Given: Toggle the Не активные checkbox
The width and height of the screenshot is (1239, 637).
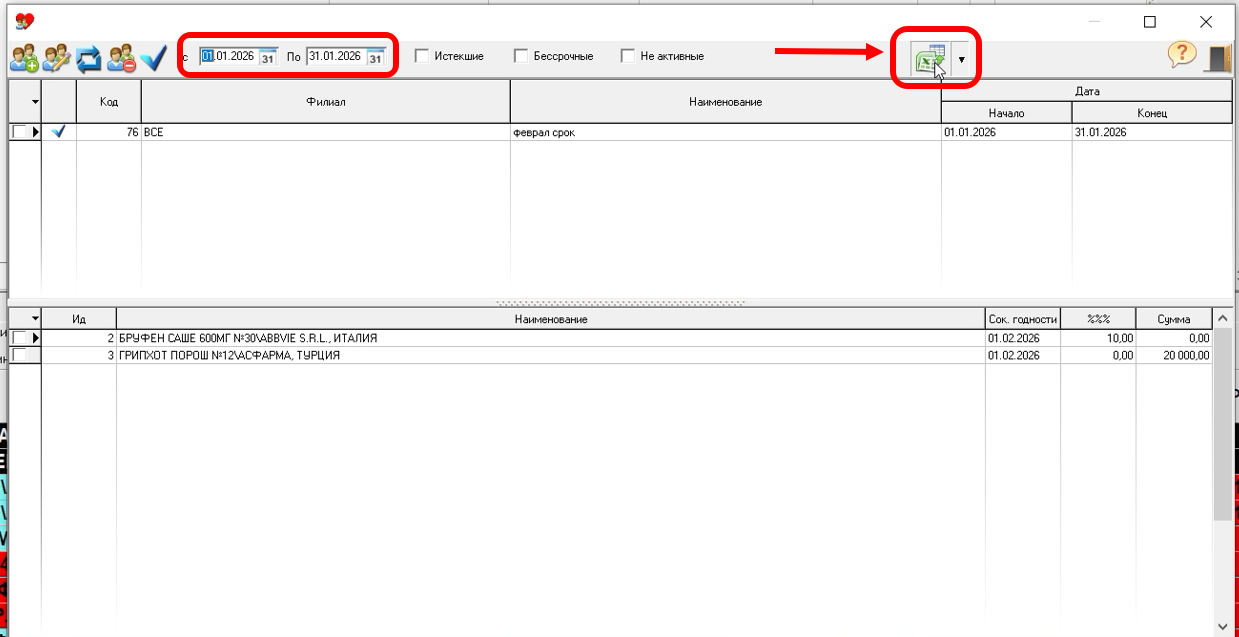Looking at the screenshot, I should (x=628, y=56).
